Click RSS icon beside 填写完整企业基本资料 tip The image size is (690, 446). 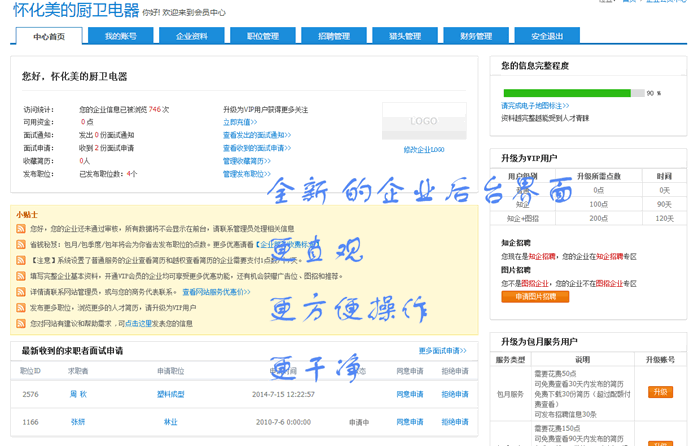pyautogui.click(x=21, y=276)
